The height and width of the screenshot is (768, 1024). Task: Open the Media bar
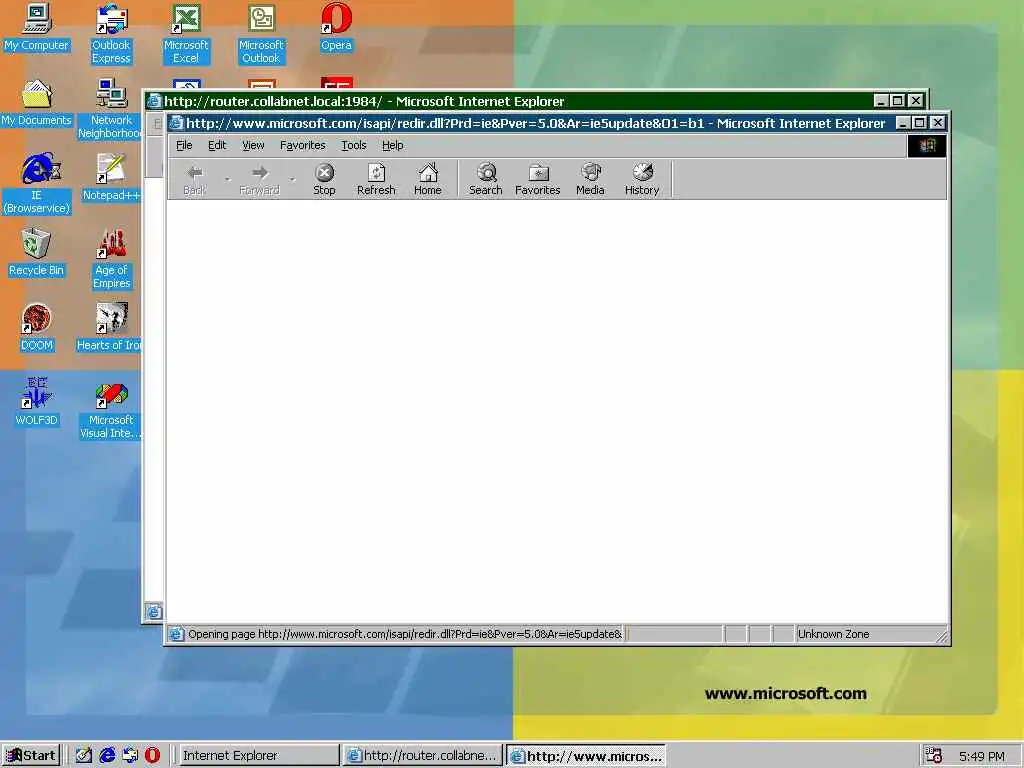click(590, 180)
